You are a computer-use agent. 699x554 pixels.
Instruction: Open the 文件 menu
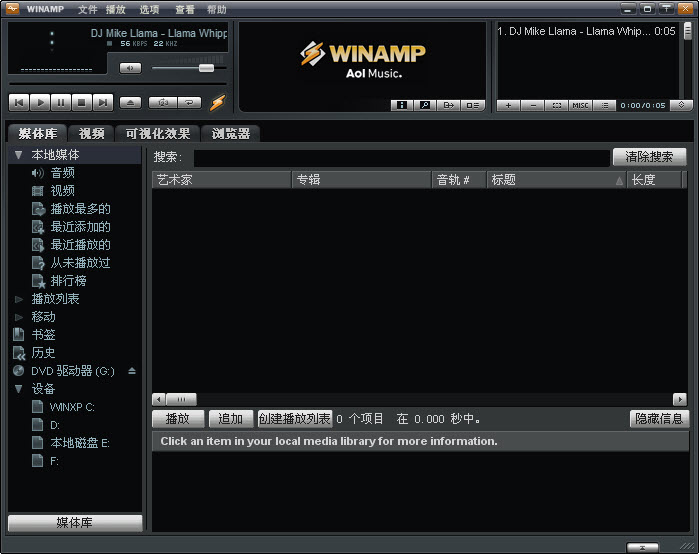point(87,9)
